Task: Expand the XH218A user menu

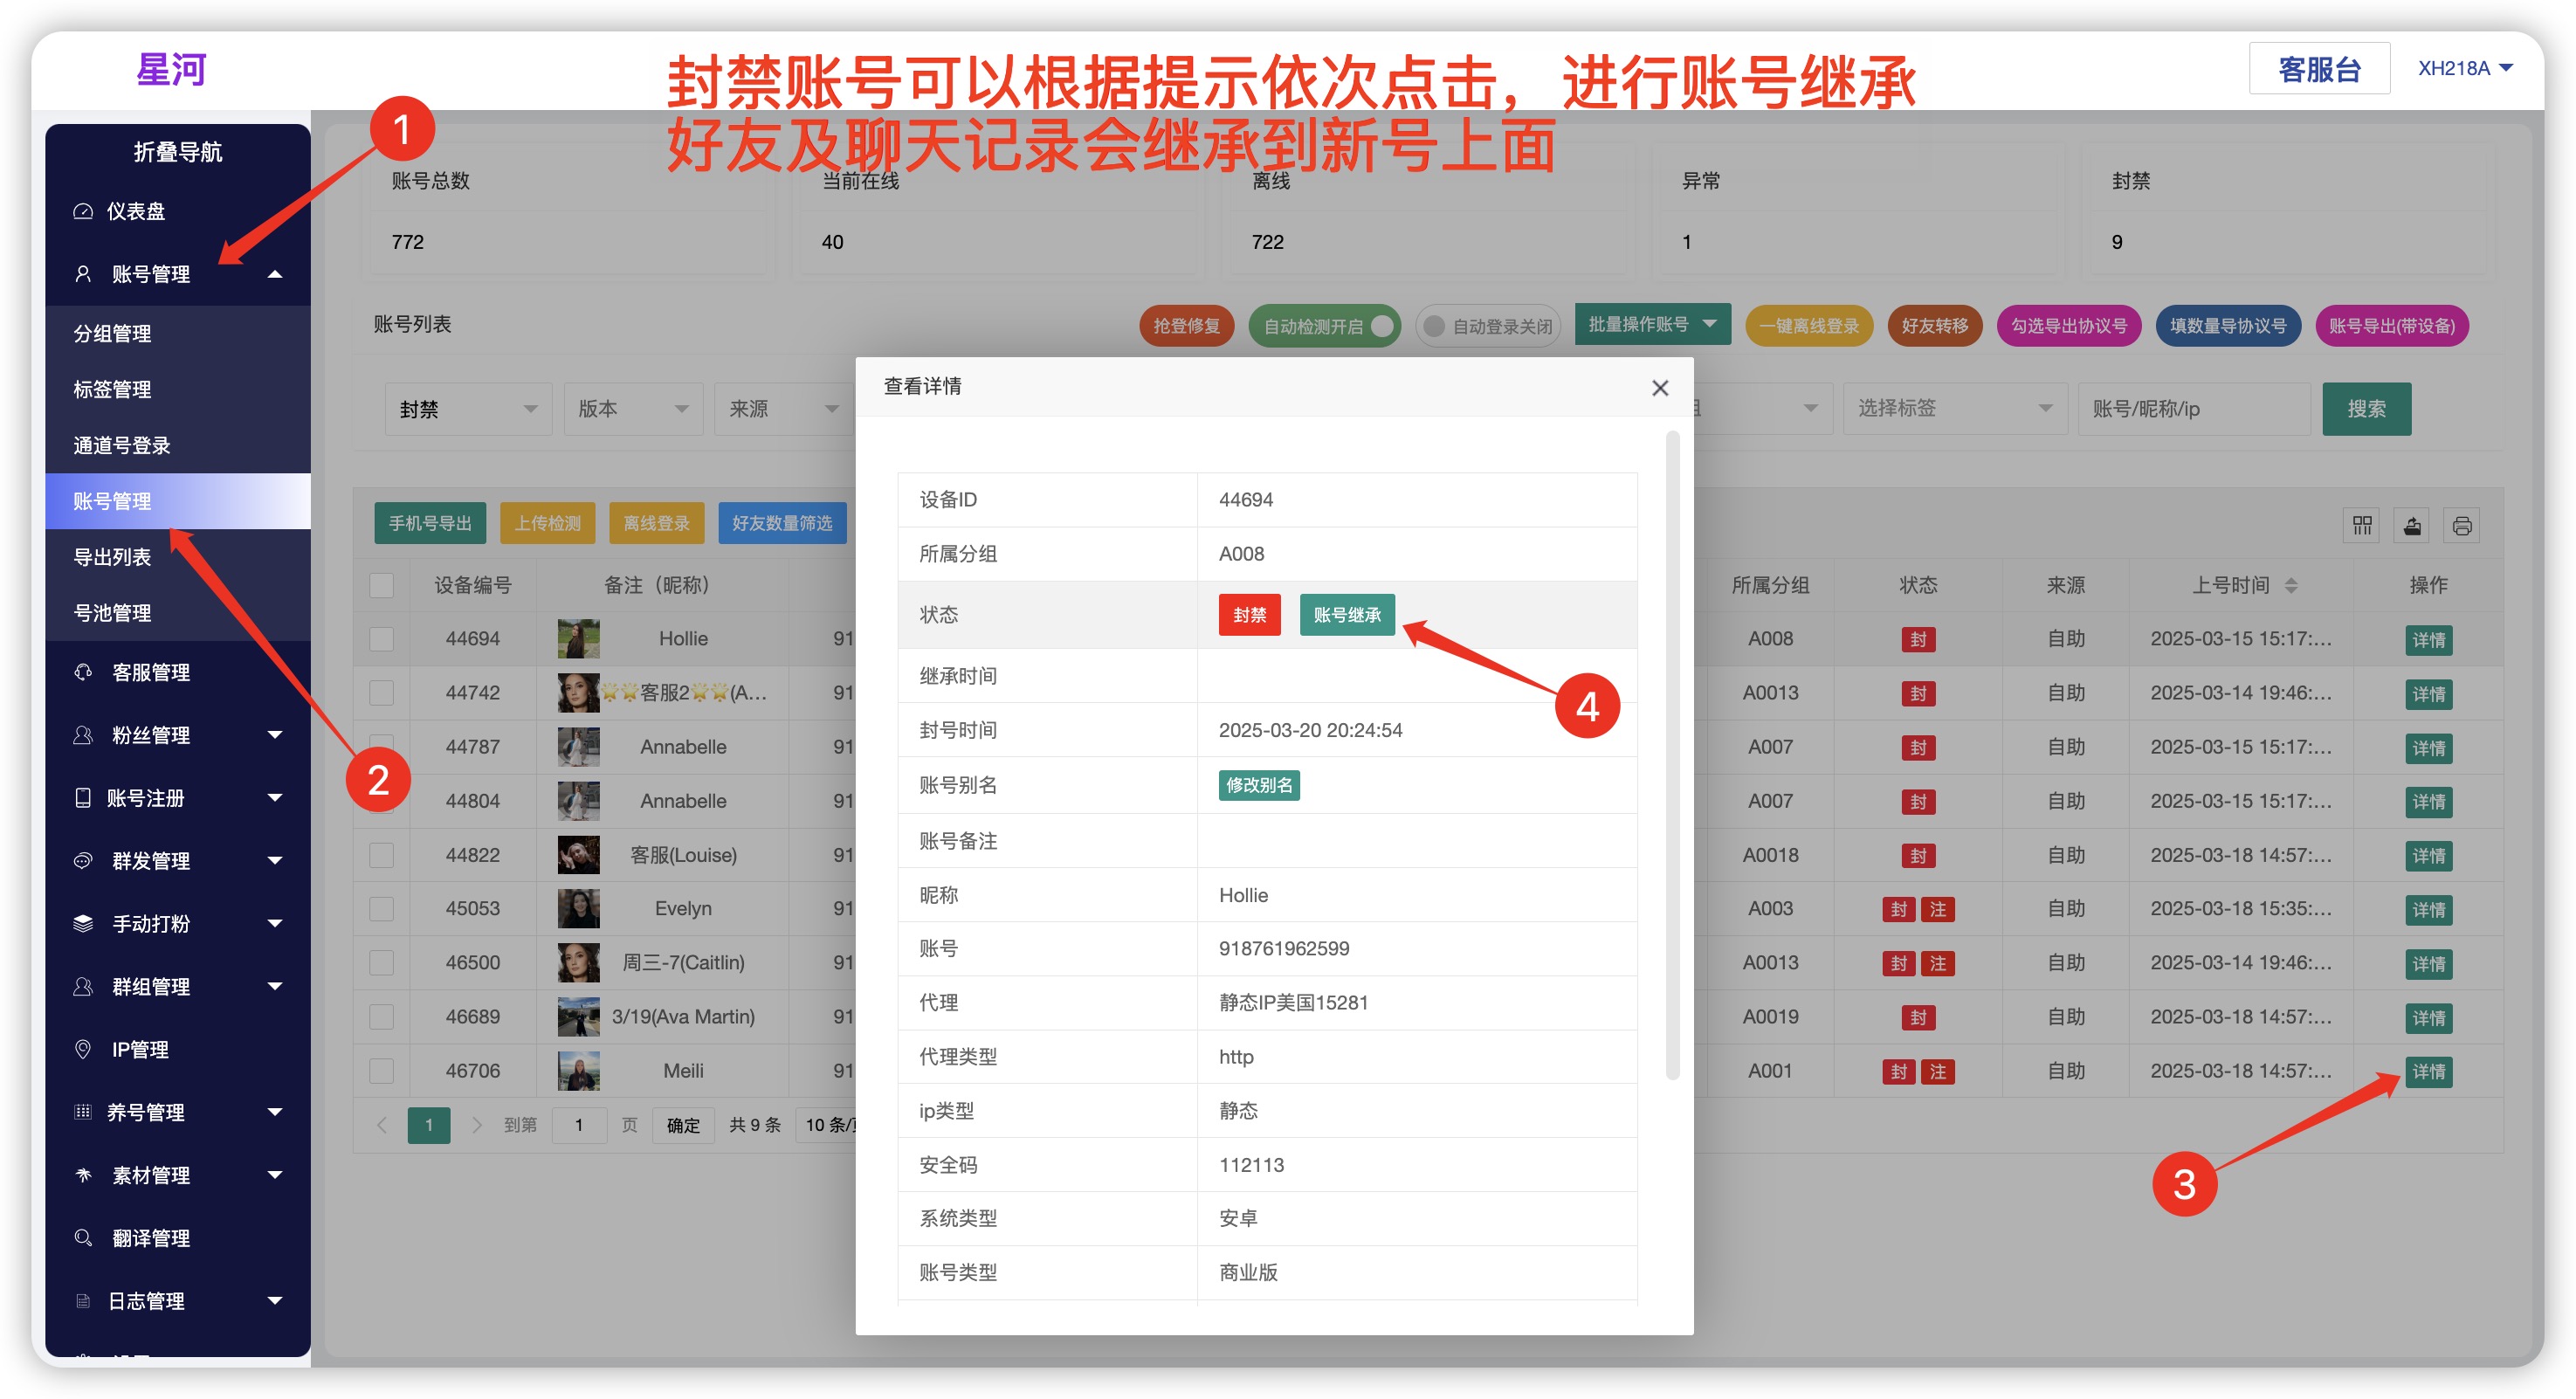Action: 2464,68
